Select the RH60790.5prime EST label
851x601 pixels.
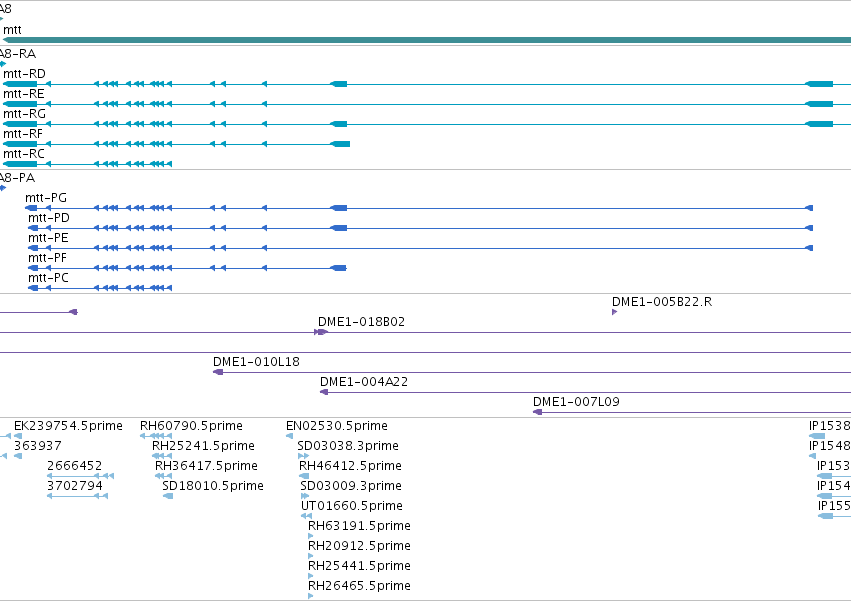191,426
